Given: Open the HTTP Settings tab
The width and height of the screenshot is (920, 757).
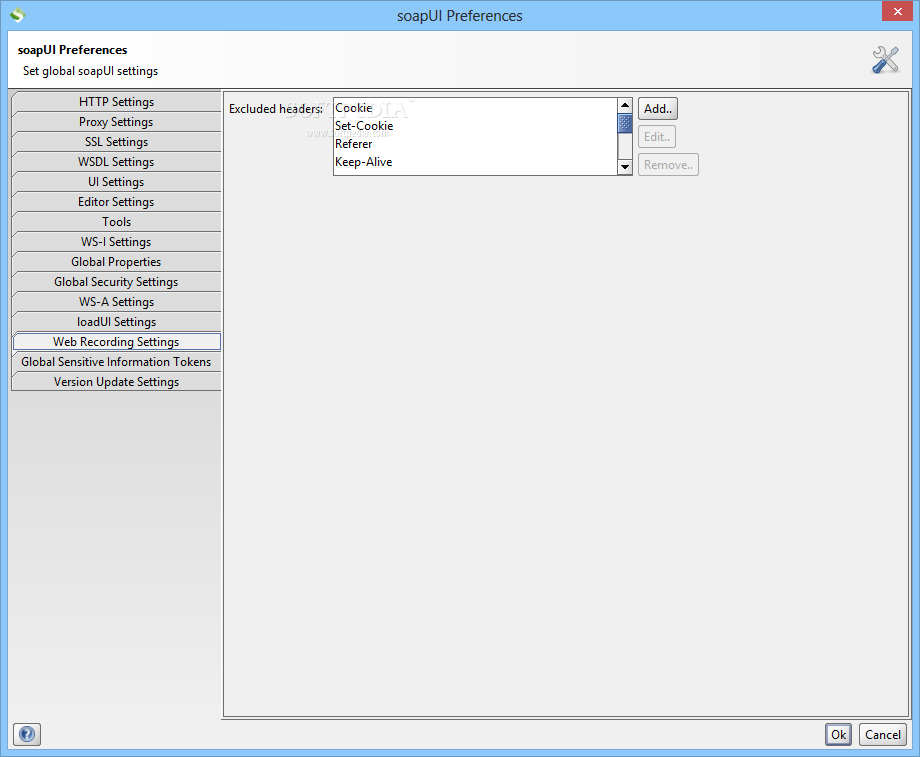Looking at the screenshot, I should coord(116,102).
